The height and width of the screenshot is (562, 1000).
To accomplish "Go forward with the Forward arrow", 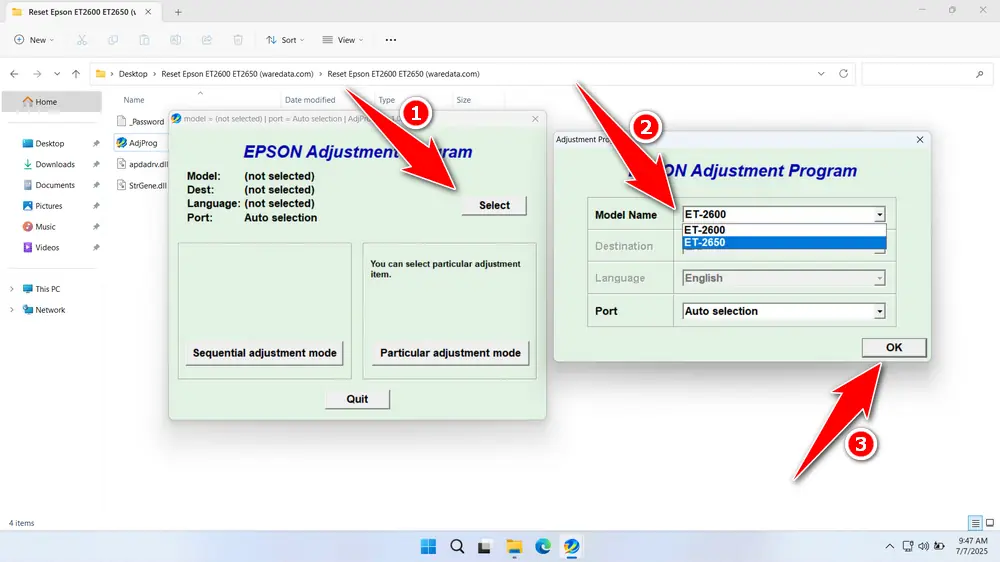I will point(37,74).
